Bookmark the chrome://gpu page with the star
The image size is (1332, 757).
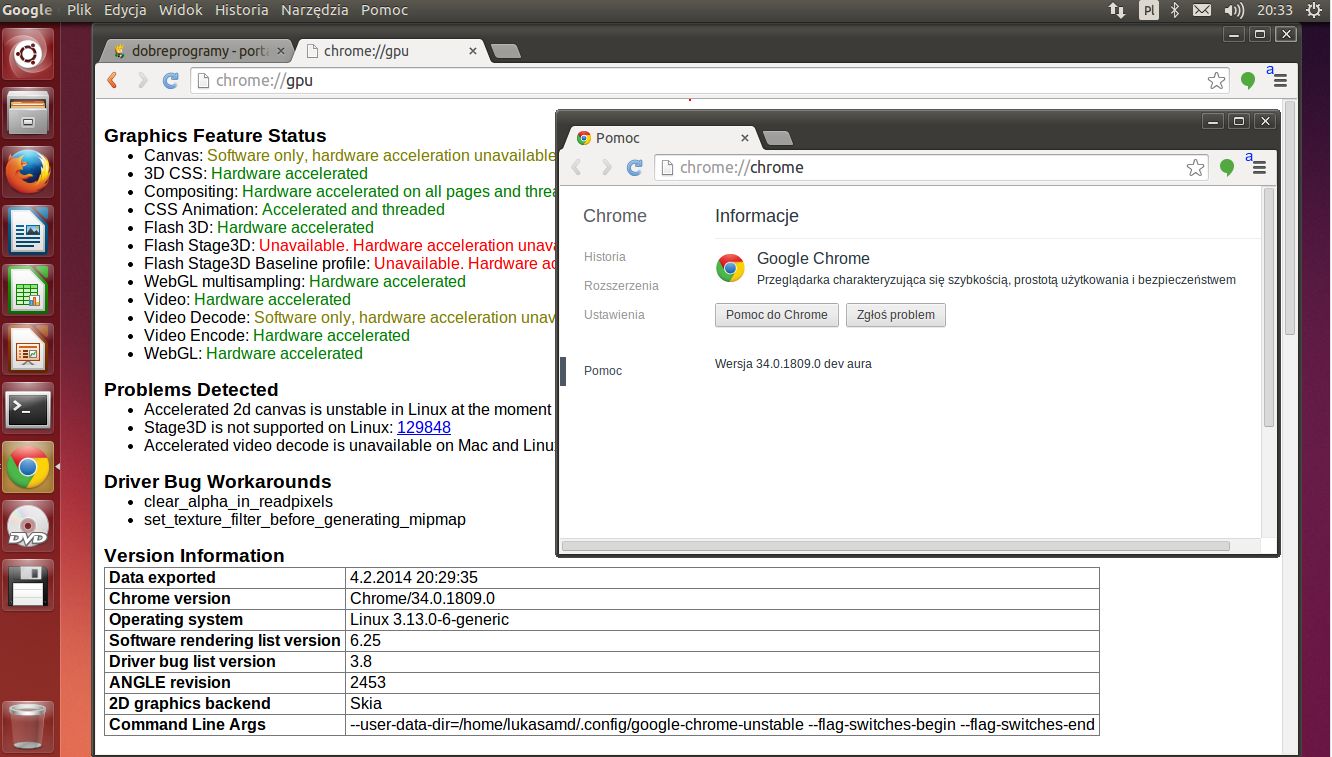click(1216, 80)
